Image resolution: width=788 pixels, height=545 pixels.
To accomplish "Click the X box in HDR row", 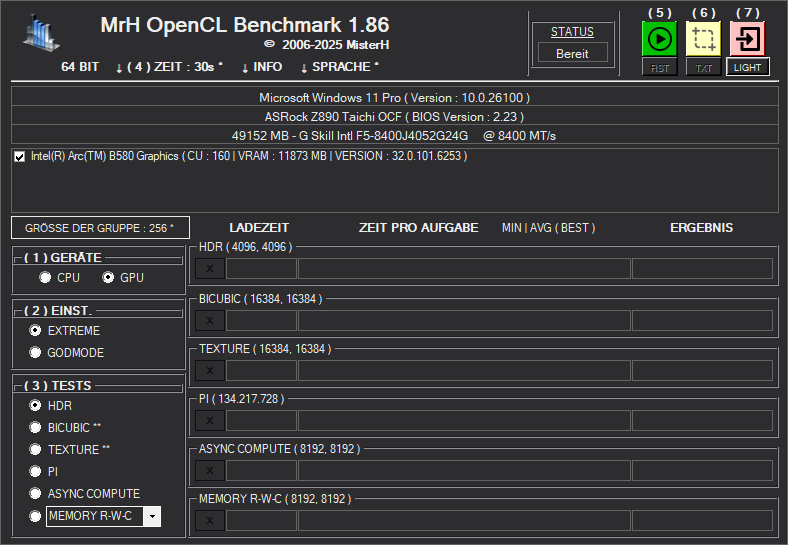I will [210, 268].
